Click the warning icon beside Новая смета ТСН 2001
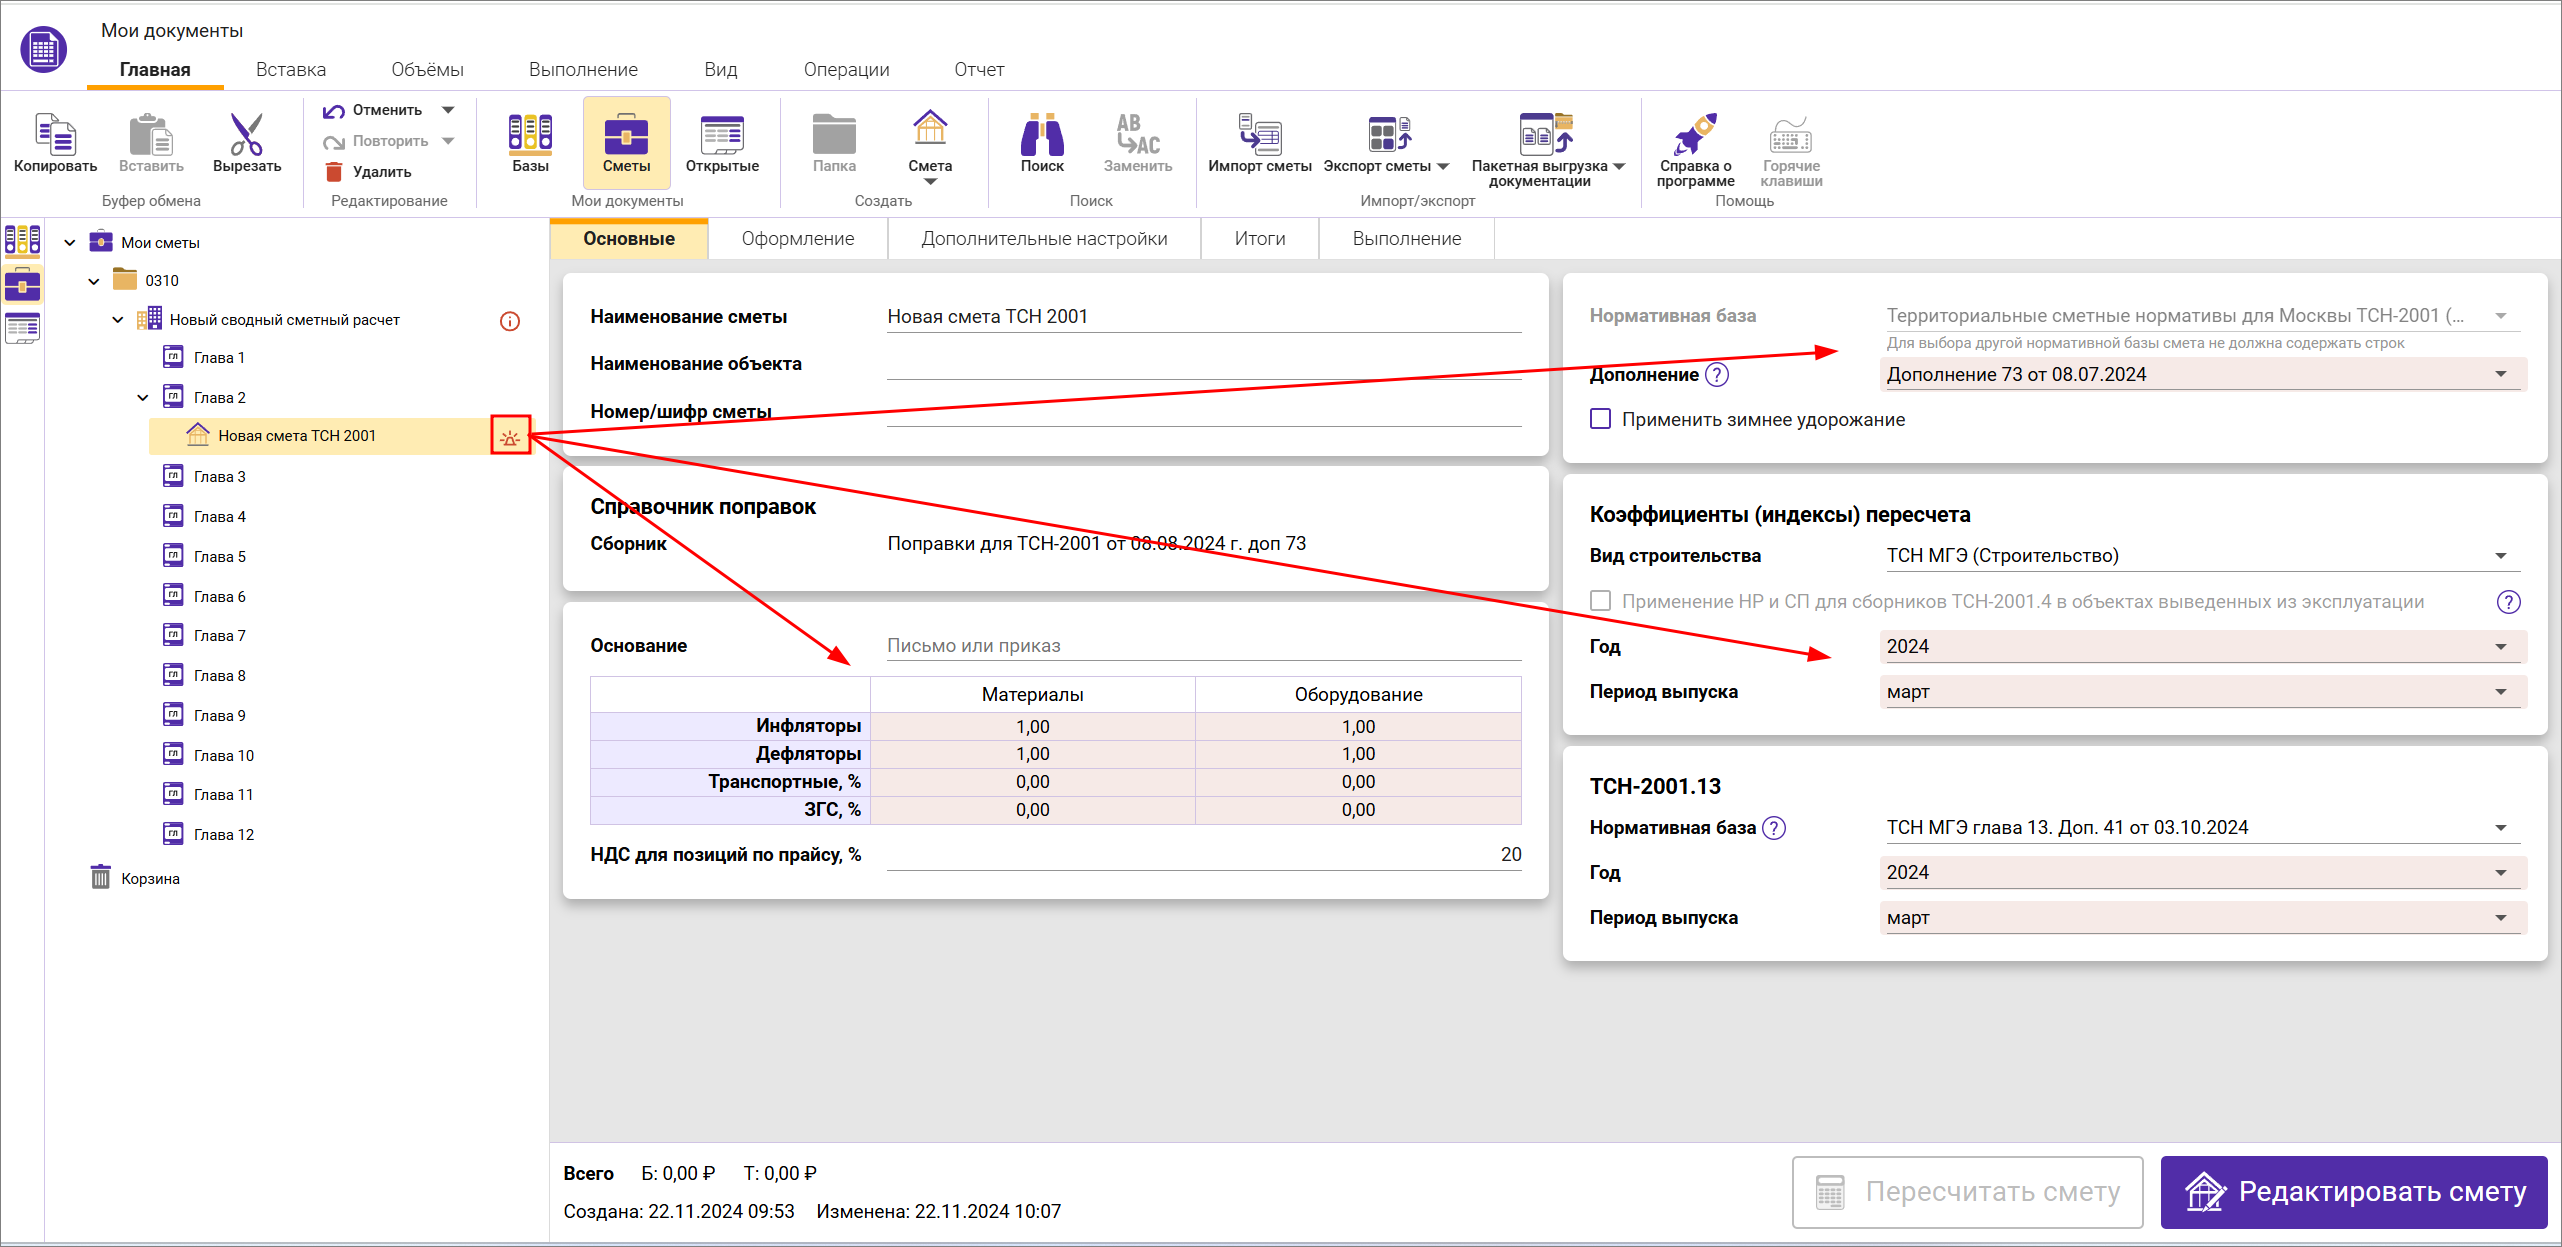 (510, 437)
